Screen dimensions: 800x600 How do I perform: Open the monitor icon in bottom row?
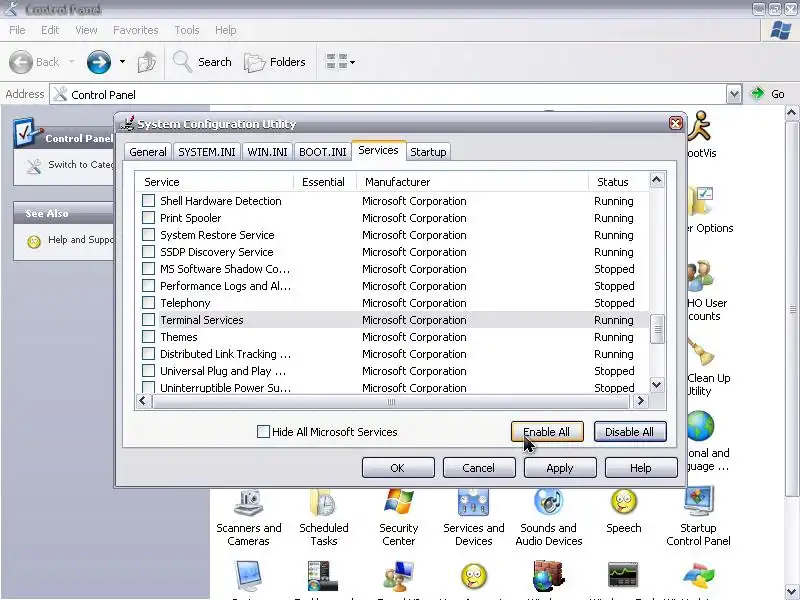[248, 576]
